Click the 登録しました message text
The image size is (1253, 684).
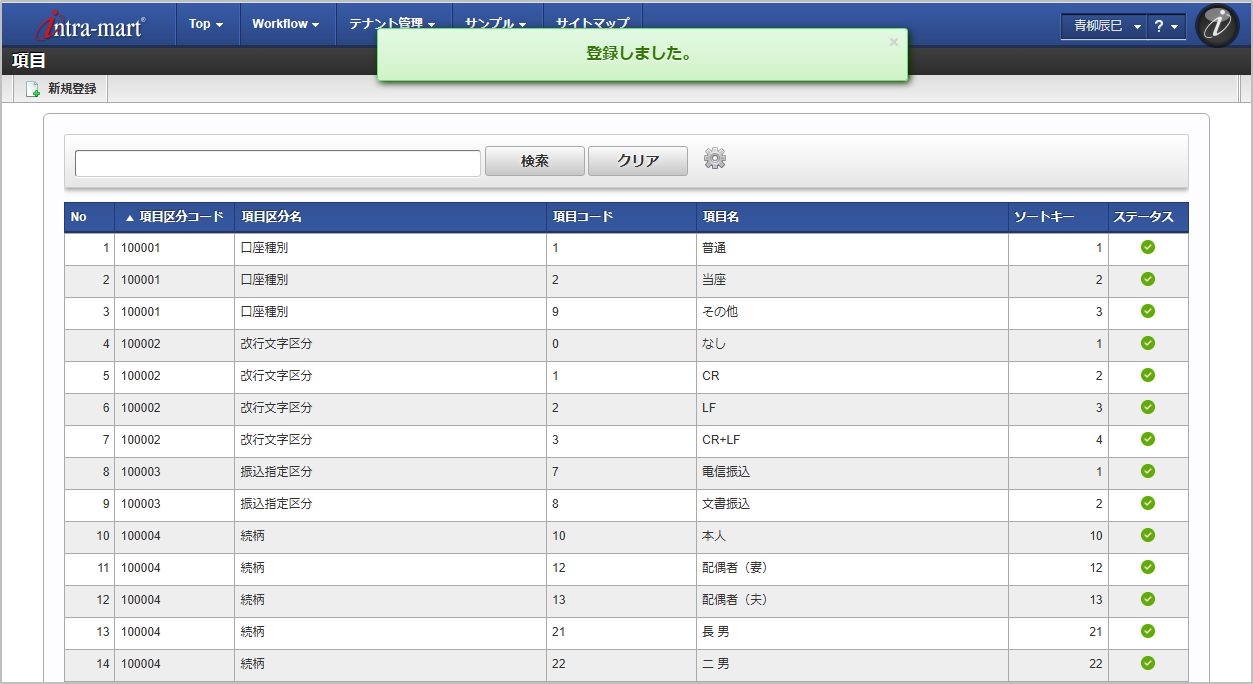pos(639,54)
